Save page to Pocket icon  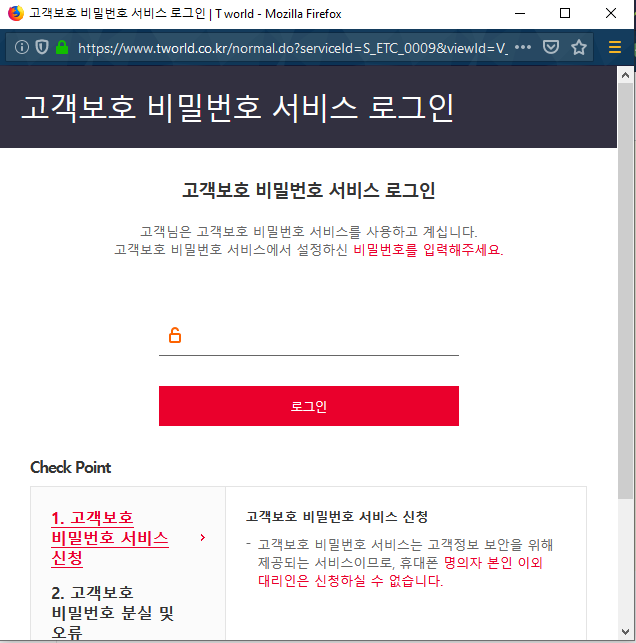[551, 47]
